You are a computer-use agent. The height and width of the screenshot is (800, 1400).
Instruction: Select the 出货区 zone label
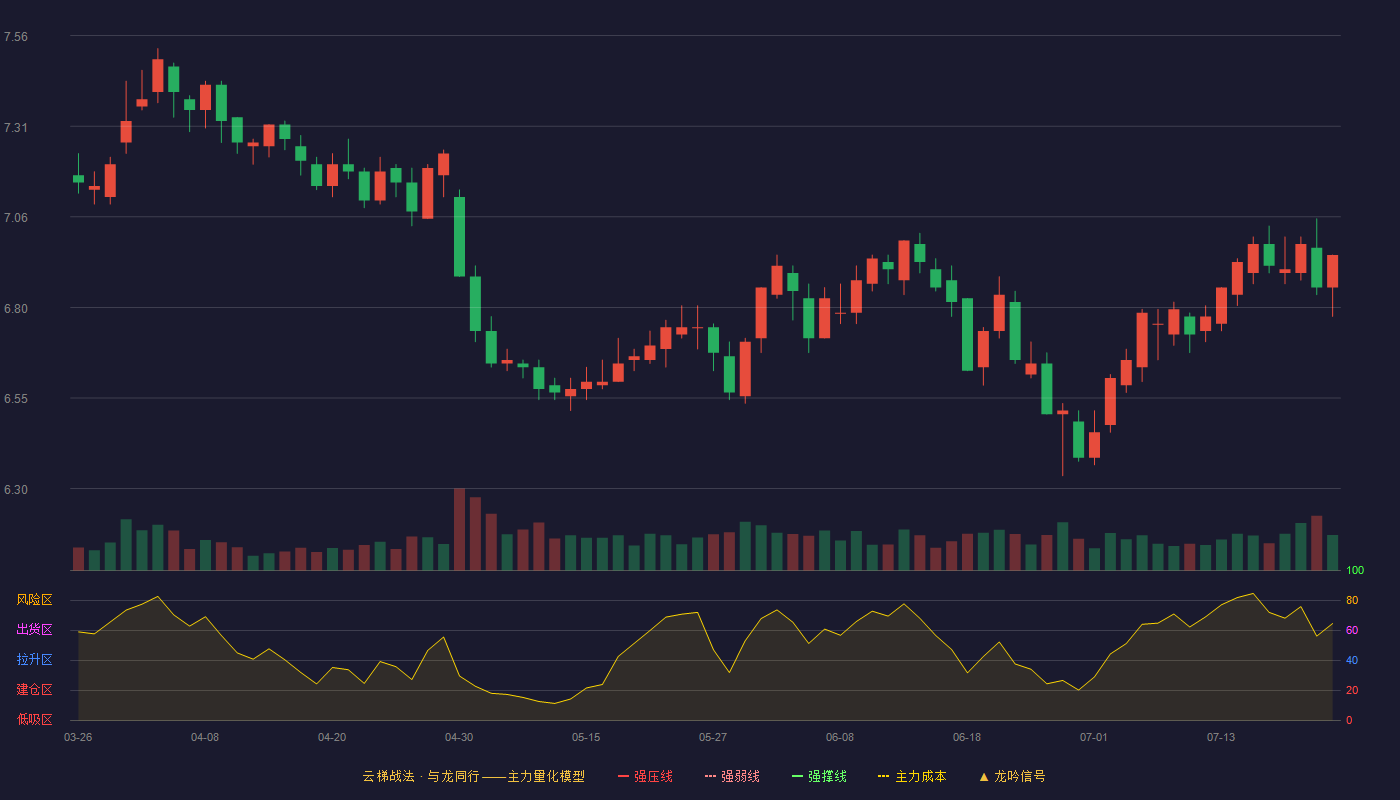34,630
